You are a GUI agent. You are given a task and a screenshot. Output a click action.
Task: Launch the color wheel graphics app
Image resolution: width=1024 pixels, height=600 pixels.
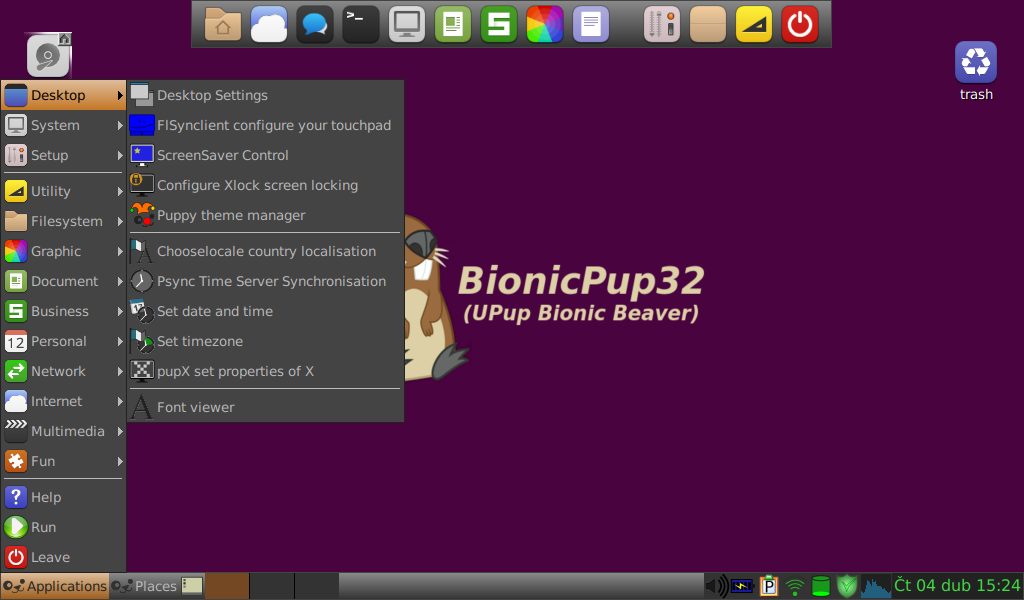click(x=545, y=23)
